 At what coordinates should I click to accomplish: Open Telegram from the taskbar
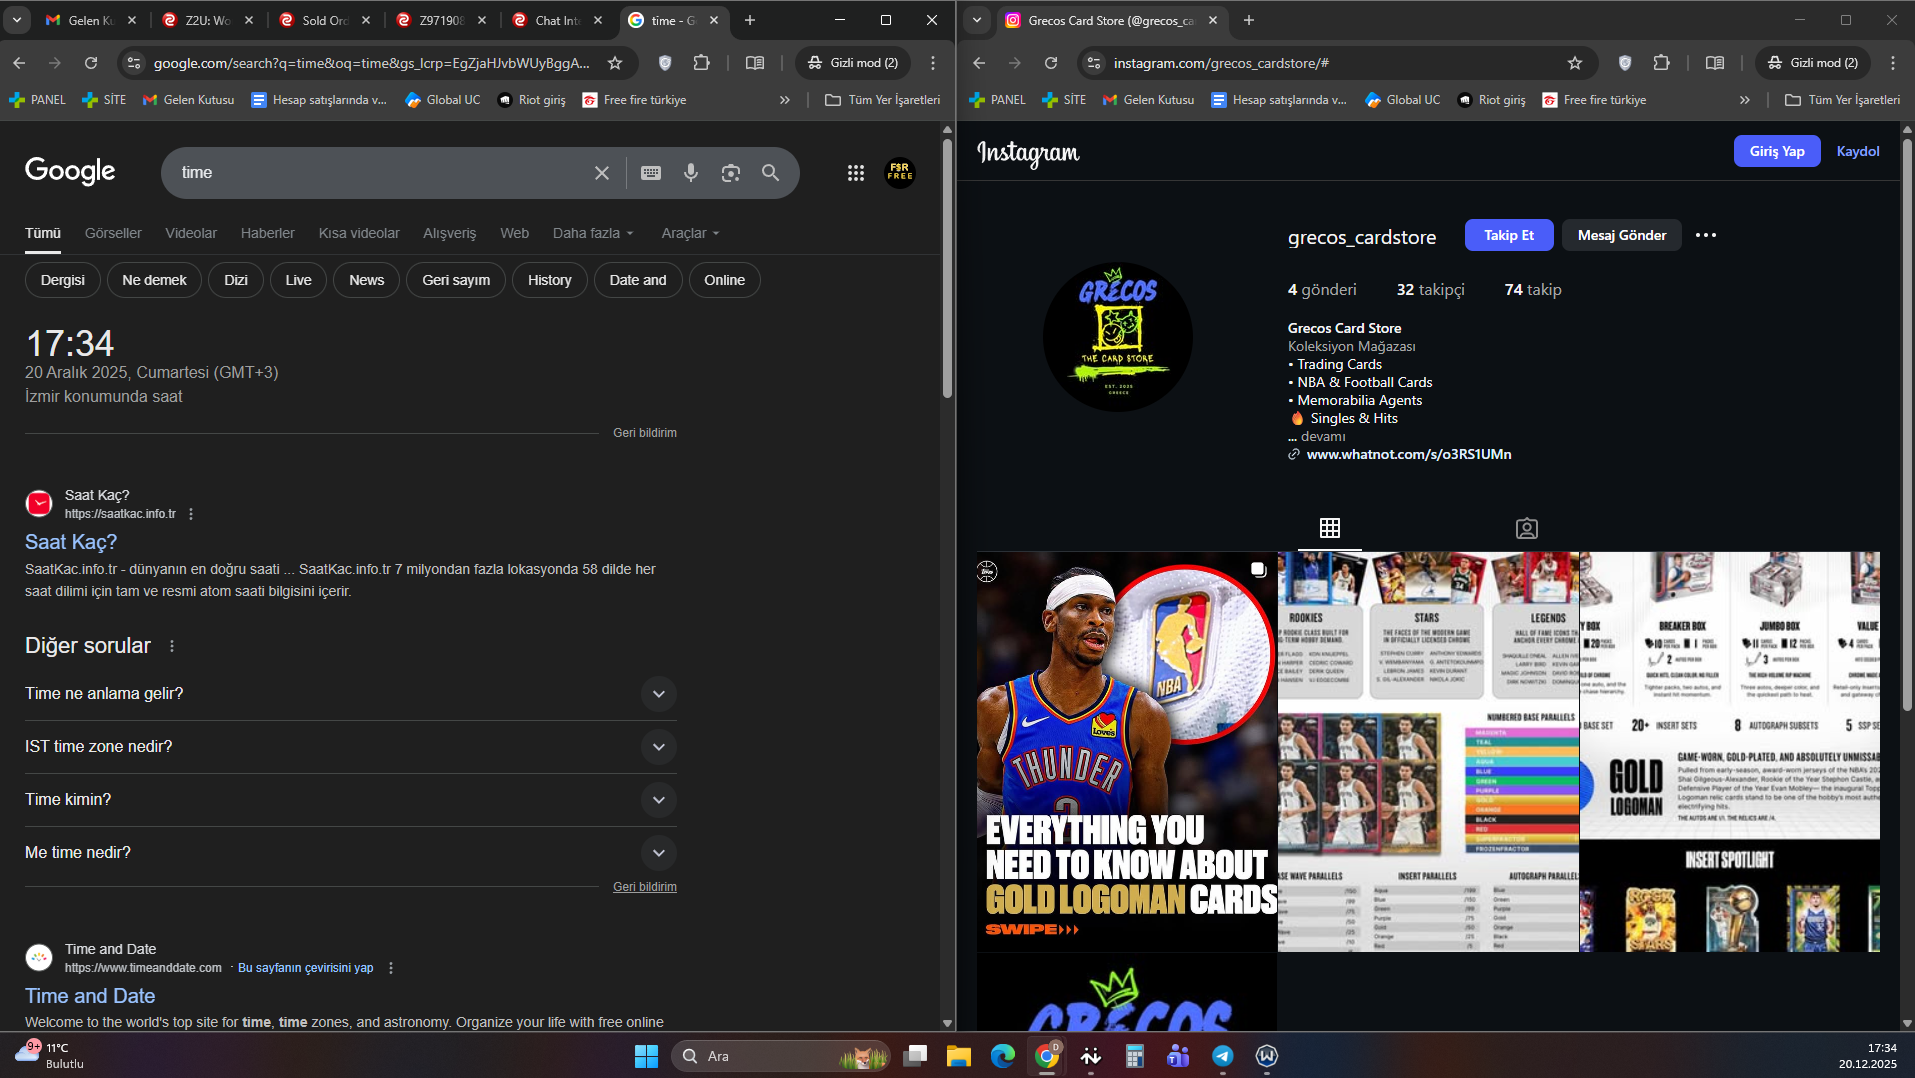[x=1223, y=1056]
